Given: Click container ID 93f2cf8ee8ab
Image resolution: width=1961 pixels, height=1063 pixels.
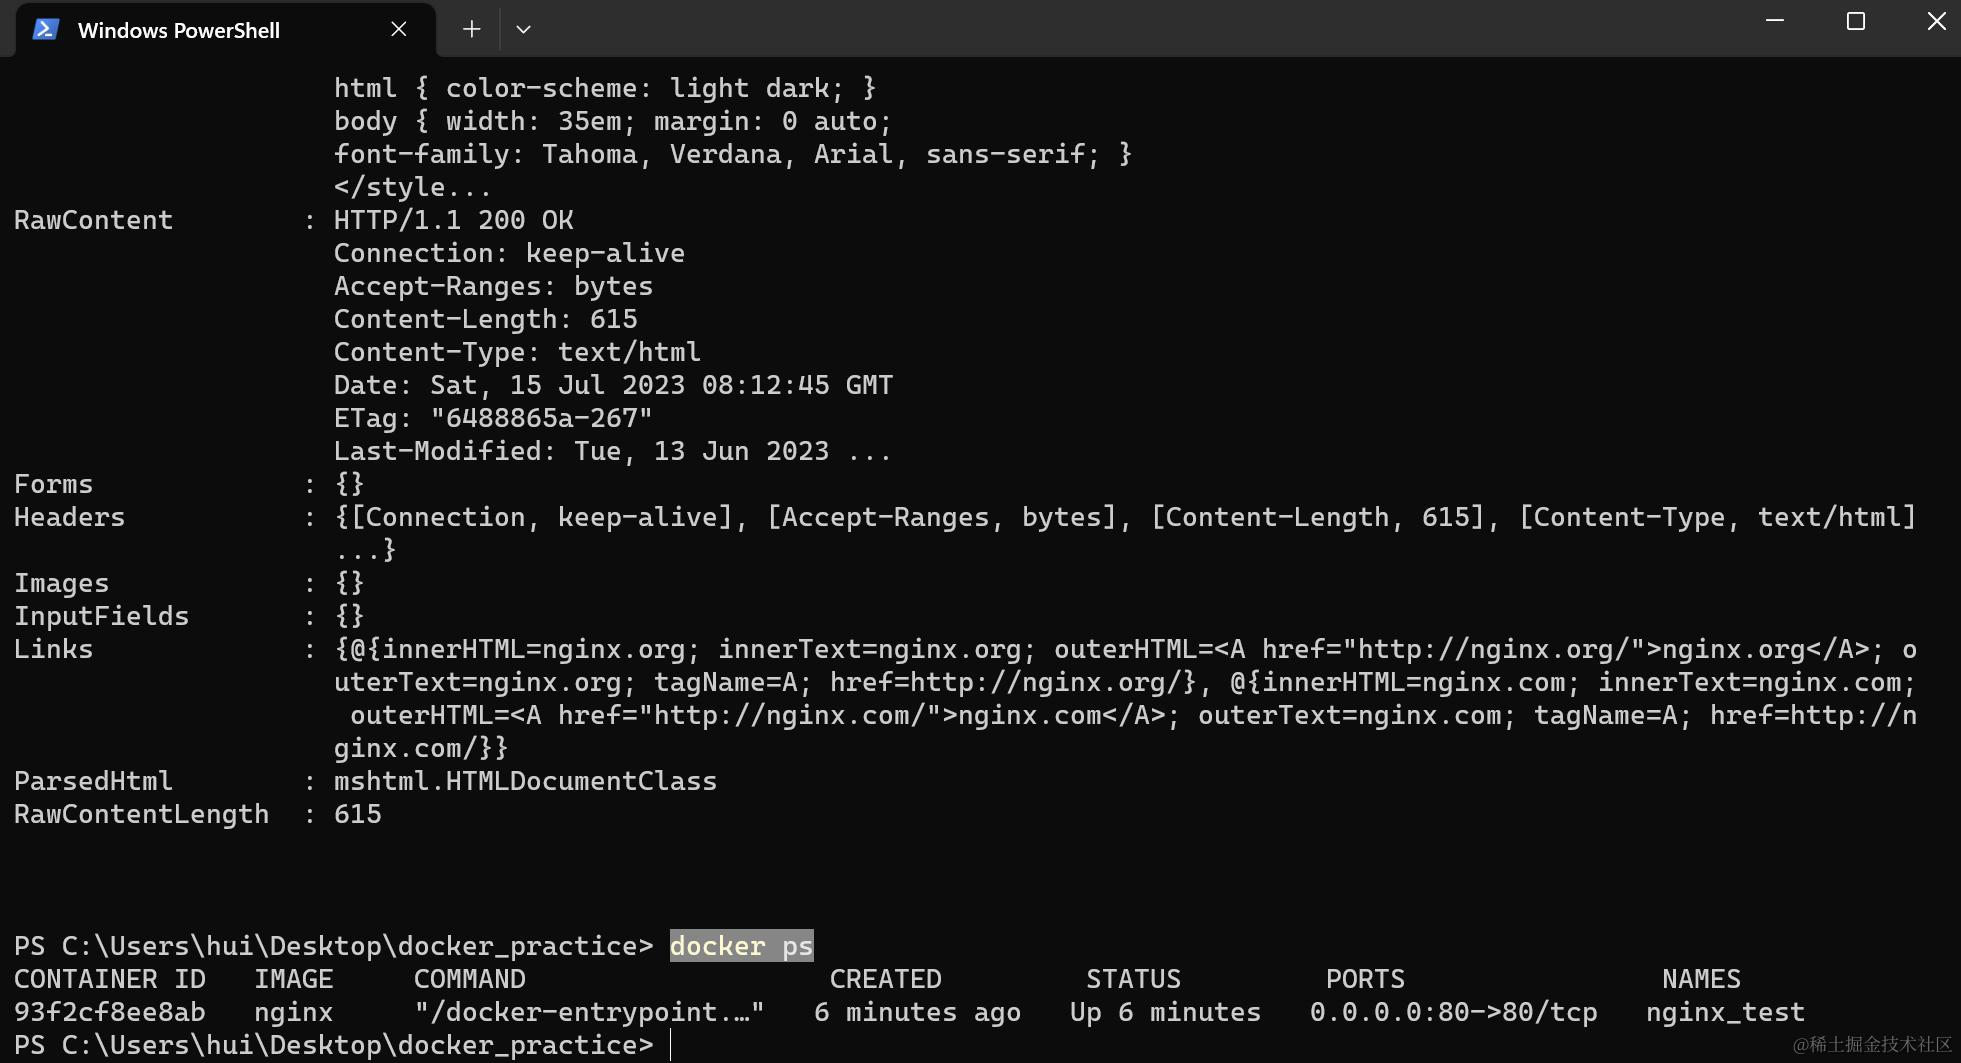Looking at the screenshot, I should [110, 1012].
